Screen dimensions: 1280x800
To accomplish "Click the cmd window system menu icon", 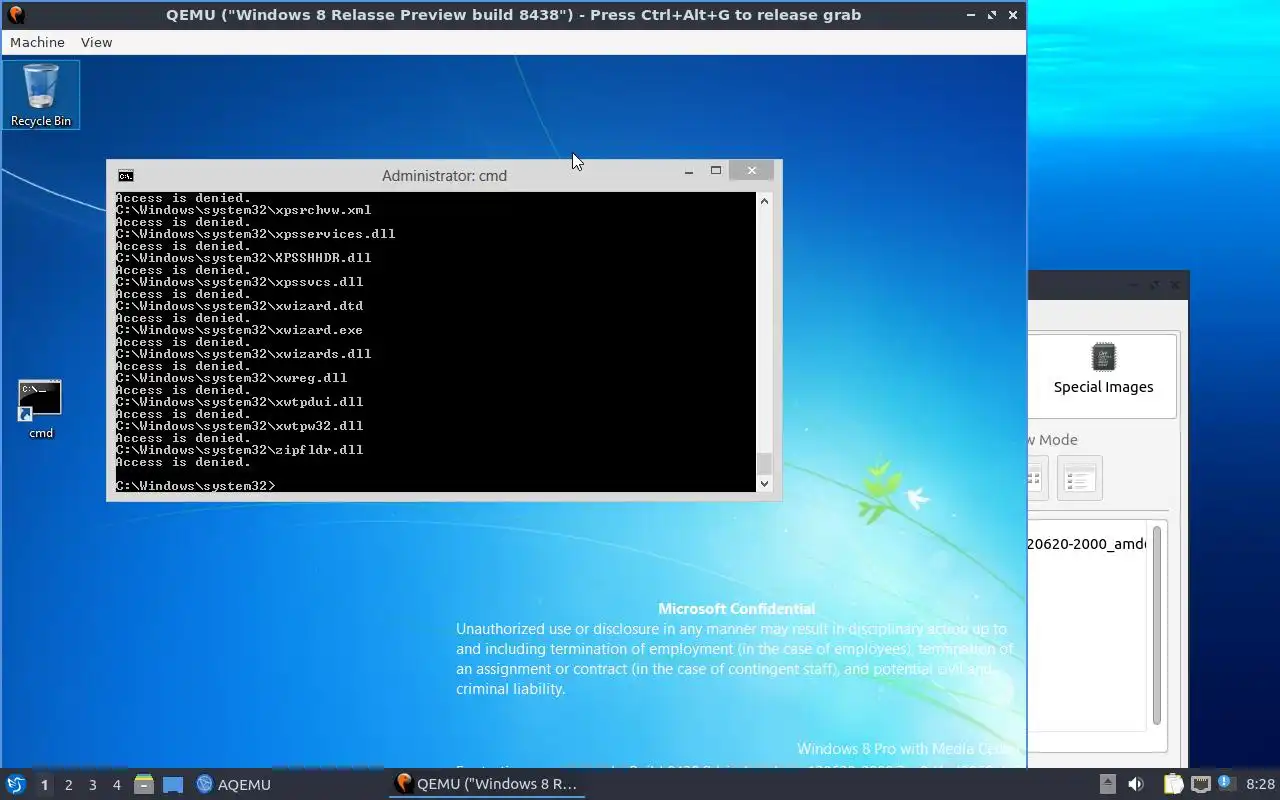I will (x=125, y=176).
